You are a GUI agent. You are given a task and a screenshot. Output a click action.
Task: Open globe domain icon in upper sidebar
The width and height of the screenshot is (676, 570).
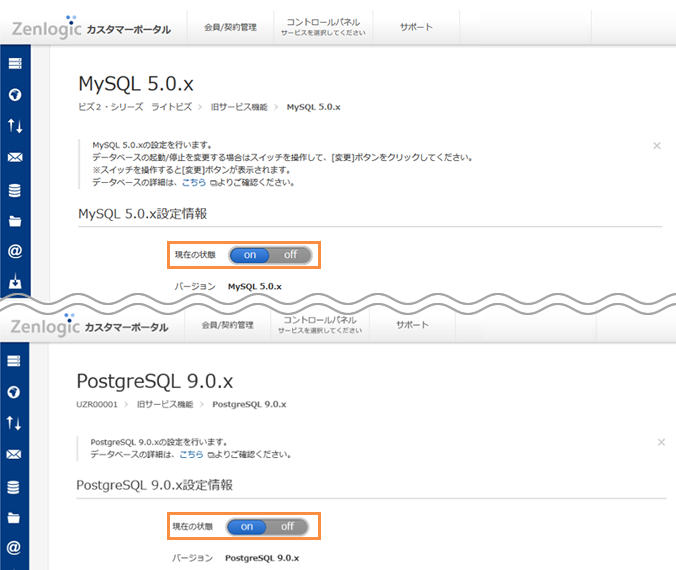[15, 94]
